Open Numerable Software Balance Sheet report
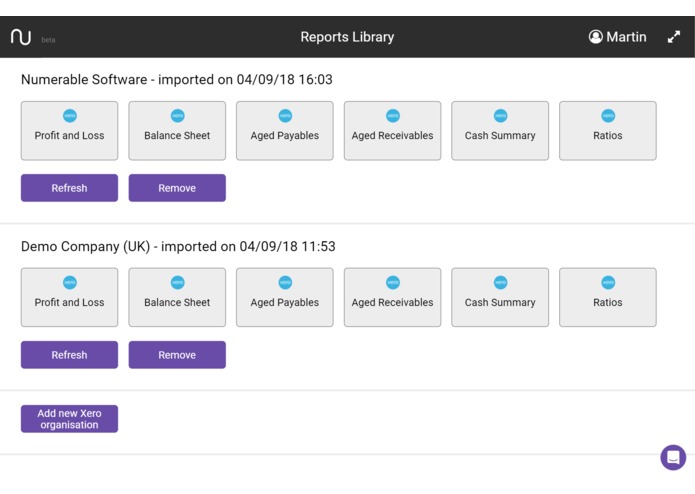 pyautogui.click(x=177, y=131)
